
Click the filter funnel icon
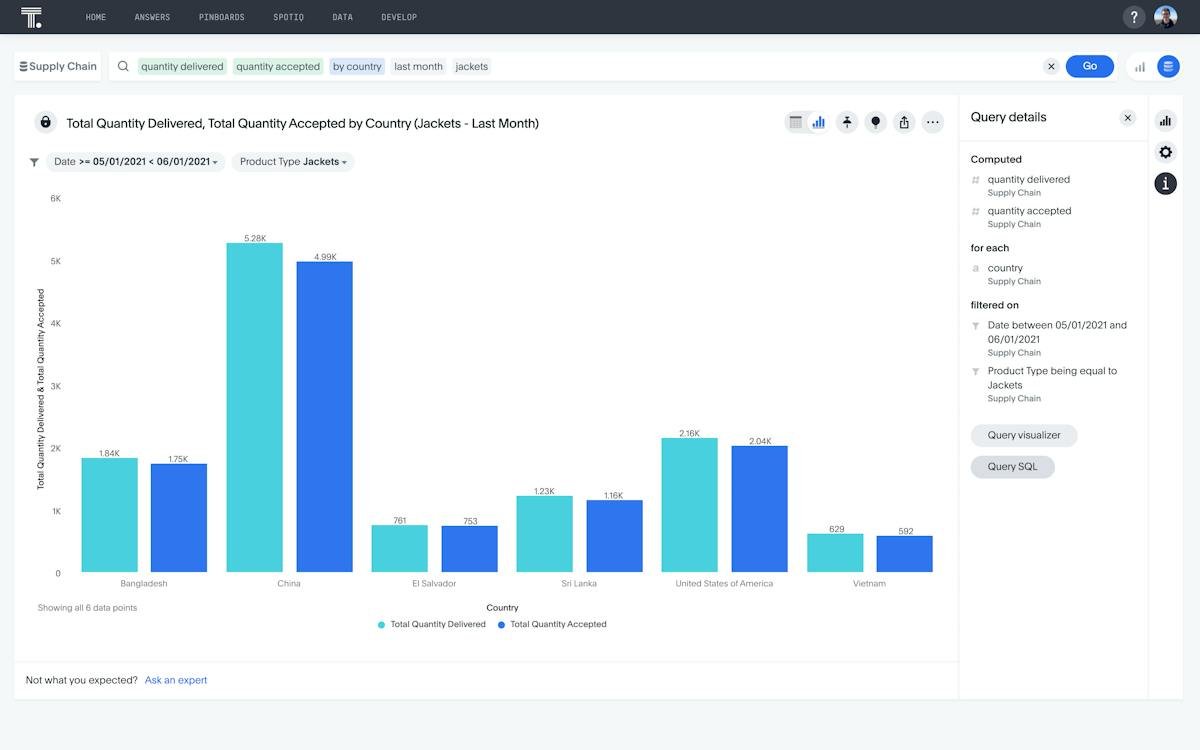click(34, 162)
